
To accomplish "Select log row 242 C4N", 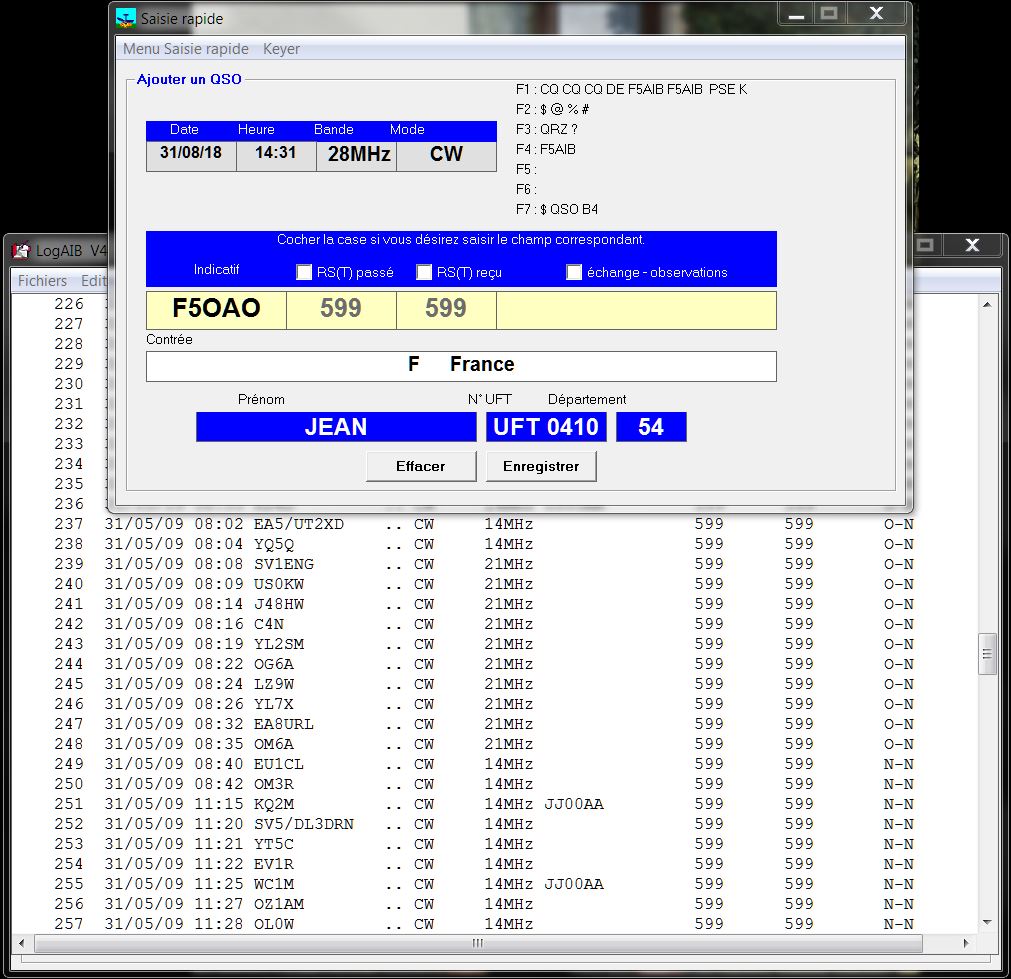I will [x=484, y=624].
